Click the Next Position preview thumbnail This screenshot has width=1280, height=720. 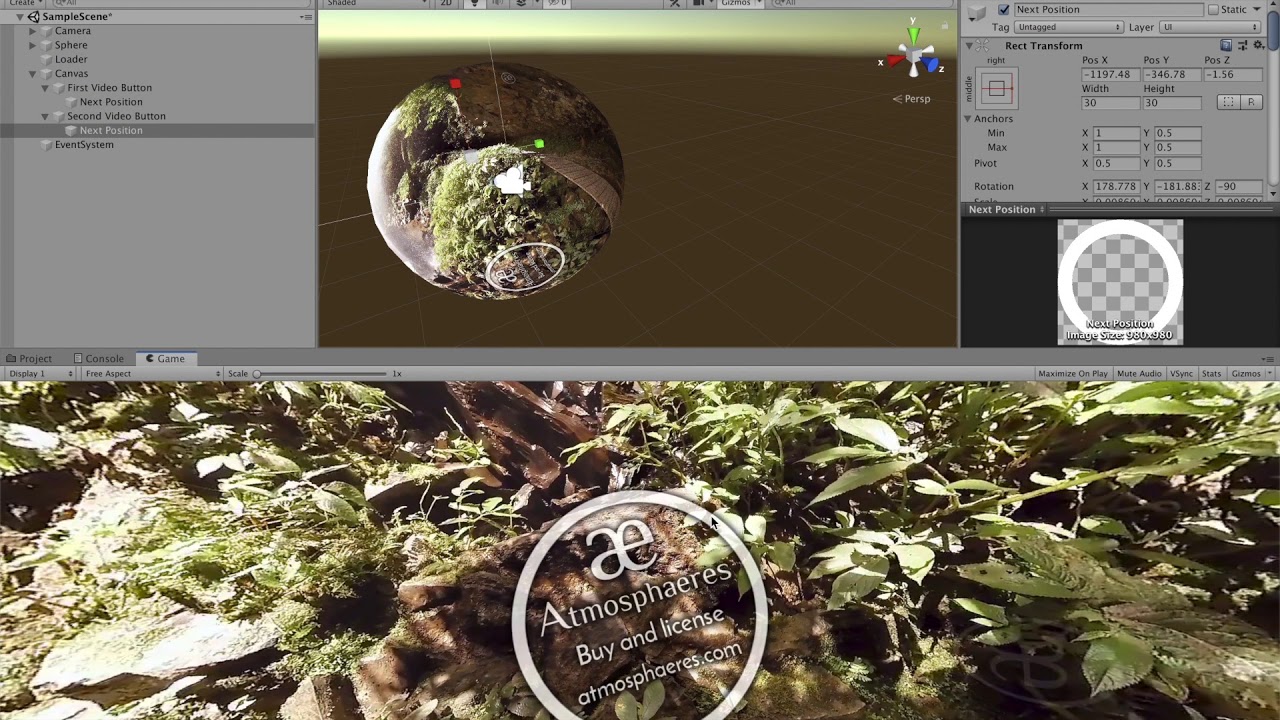click(1120, 283)
